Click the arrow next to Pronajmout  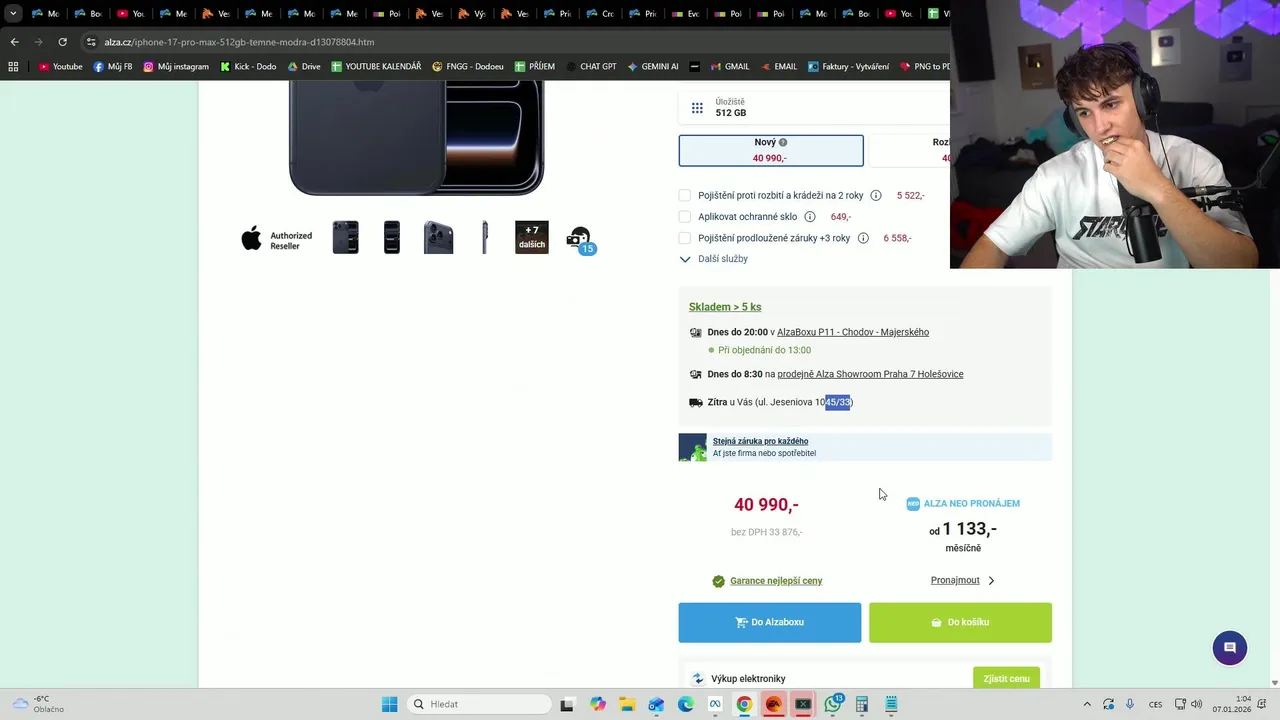click(991, 580)
